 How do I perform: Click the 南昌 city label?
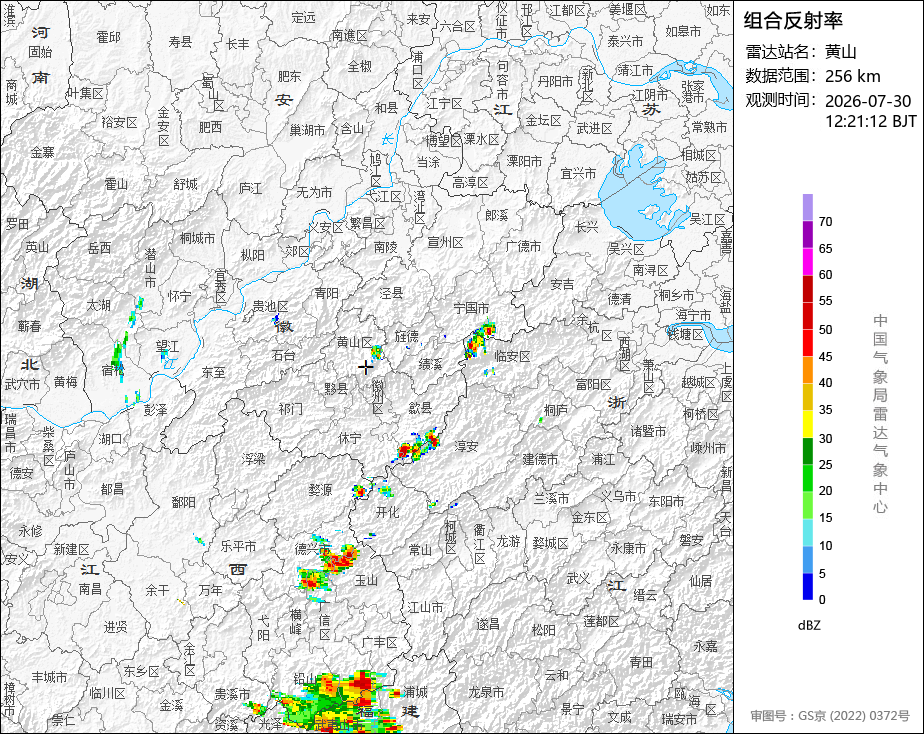[90, 588]
